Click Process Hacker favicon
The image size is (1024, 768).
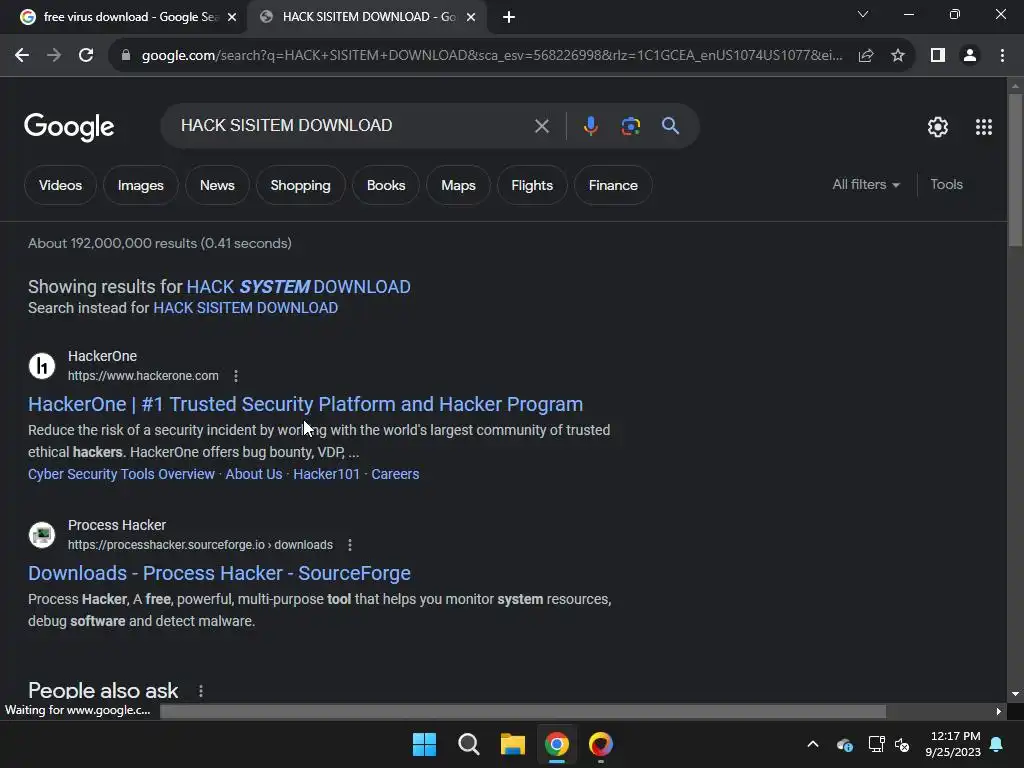(42, 535)
